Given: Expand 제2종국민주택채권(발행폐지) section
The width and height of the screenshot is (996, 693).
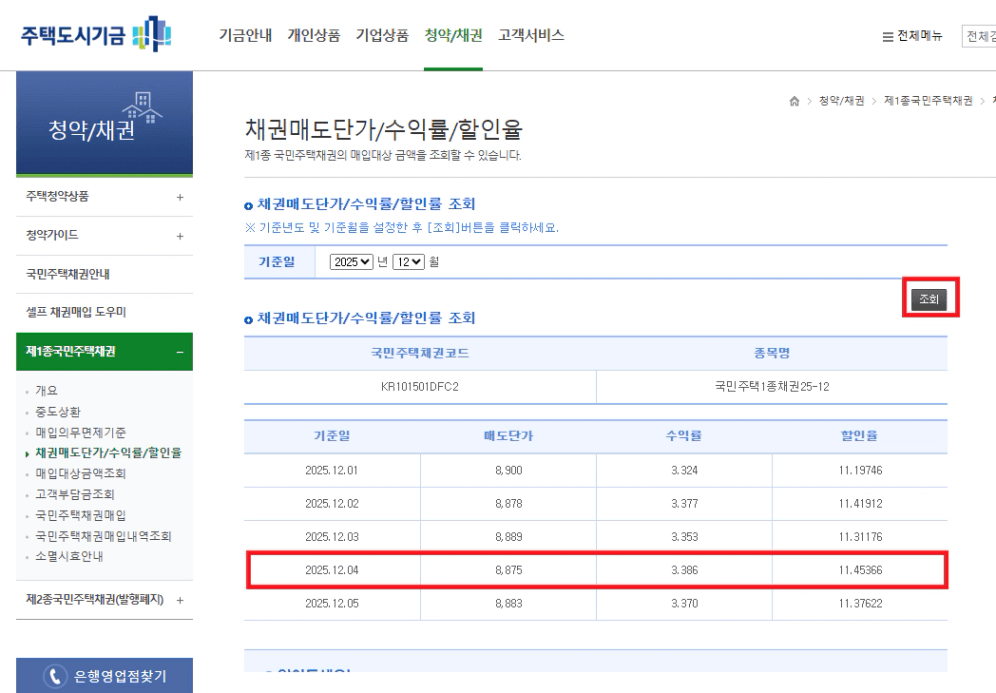Looking at the screenshot, I should tap(180, 599).
